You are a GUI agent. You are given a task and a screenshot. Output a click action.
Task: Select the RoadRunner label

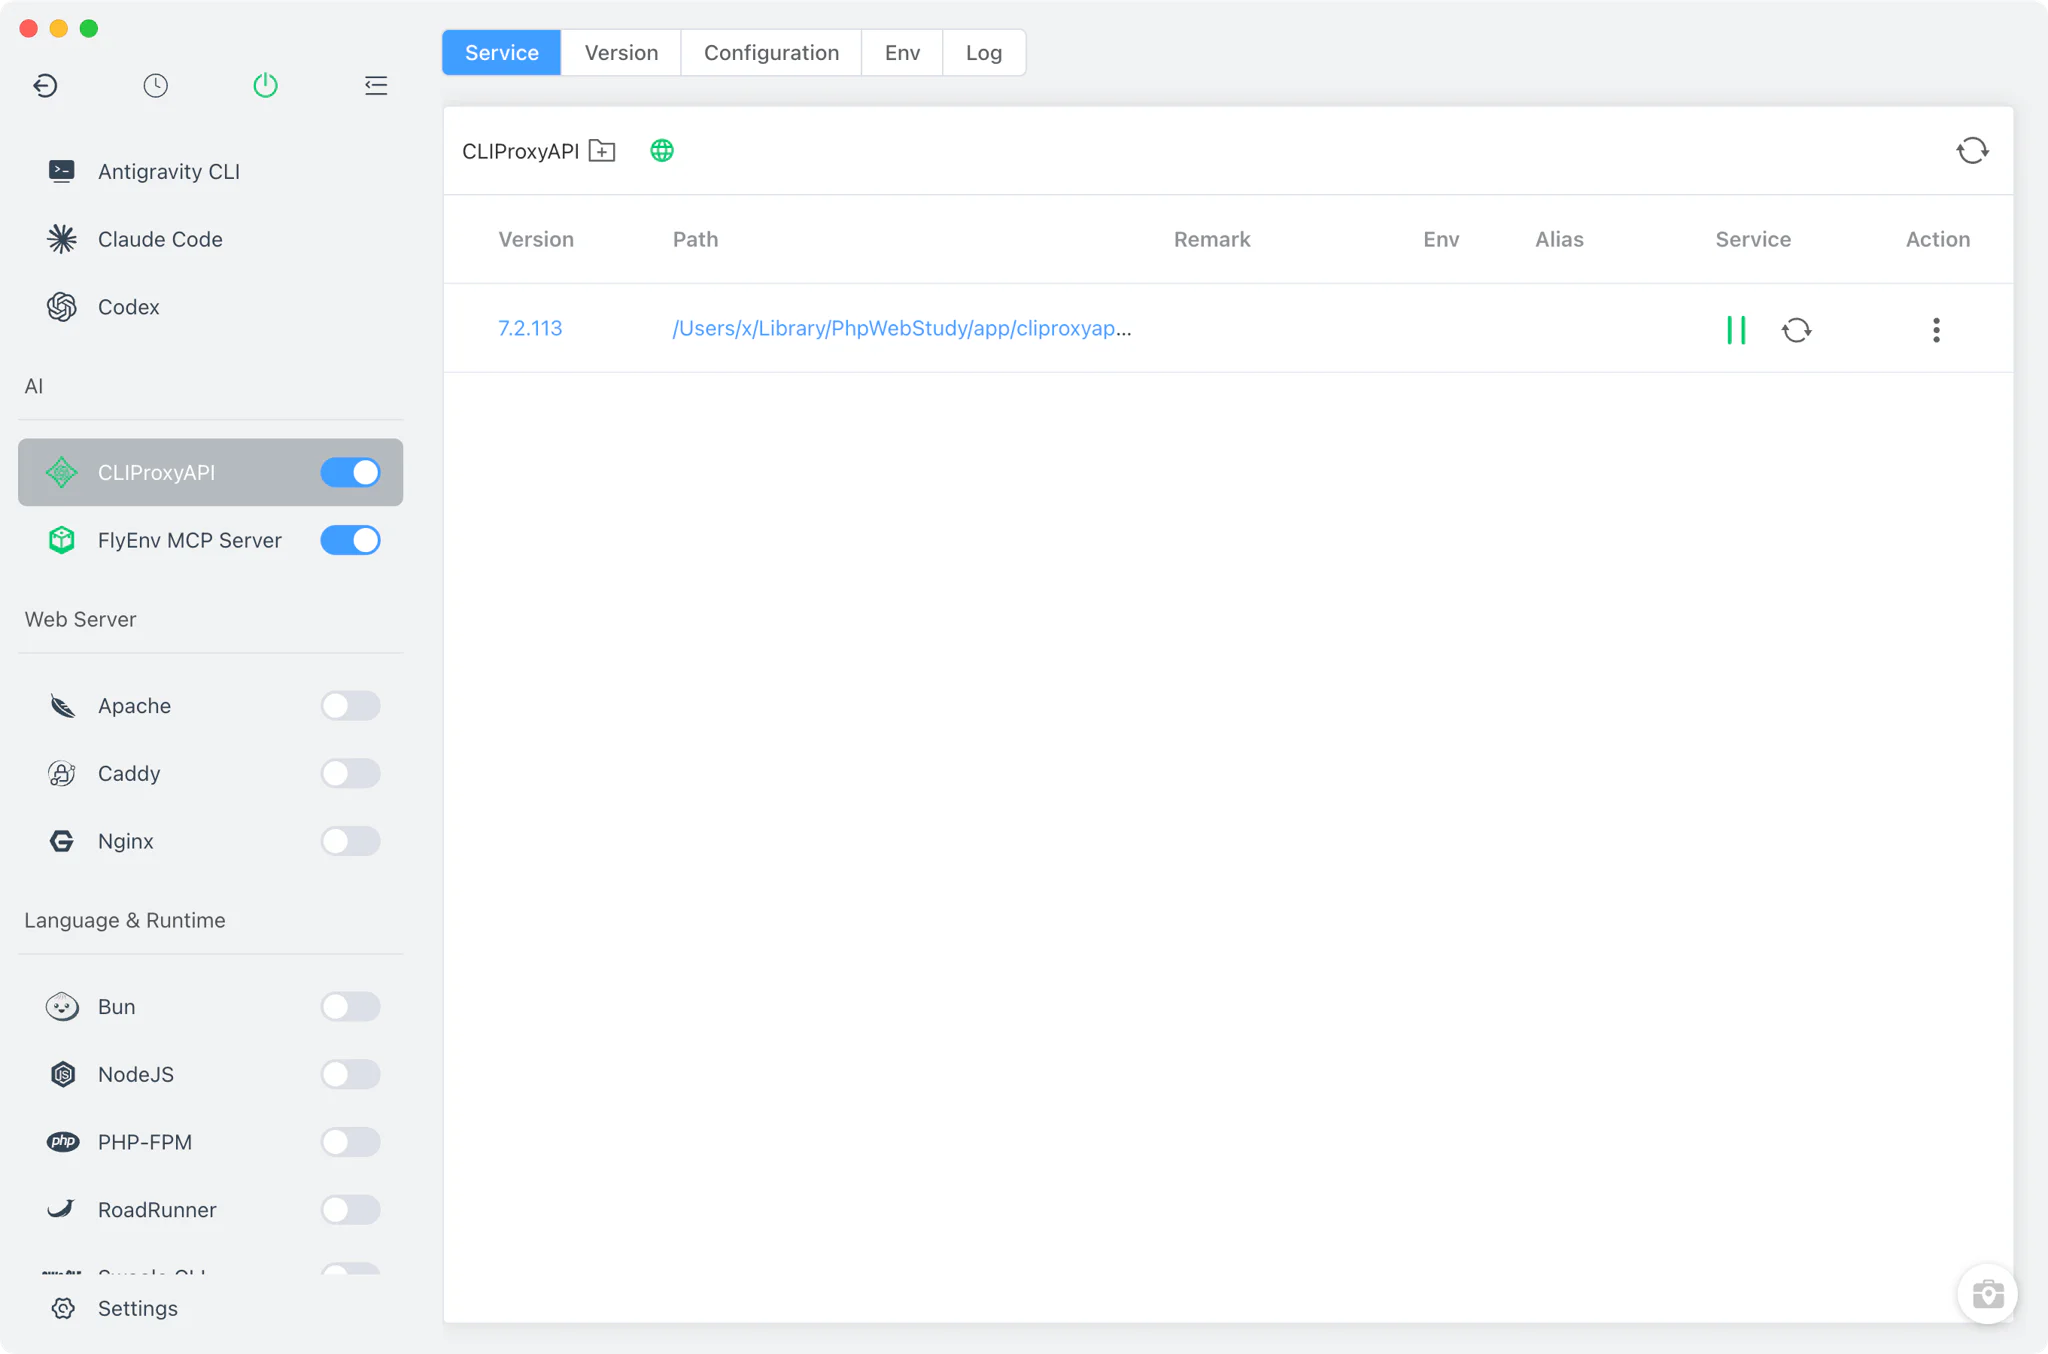pos(157,1209)
